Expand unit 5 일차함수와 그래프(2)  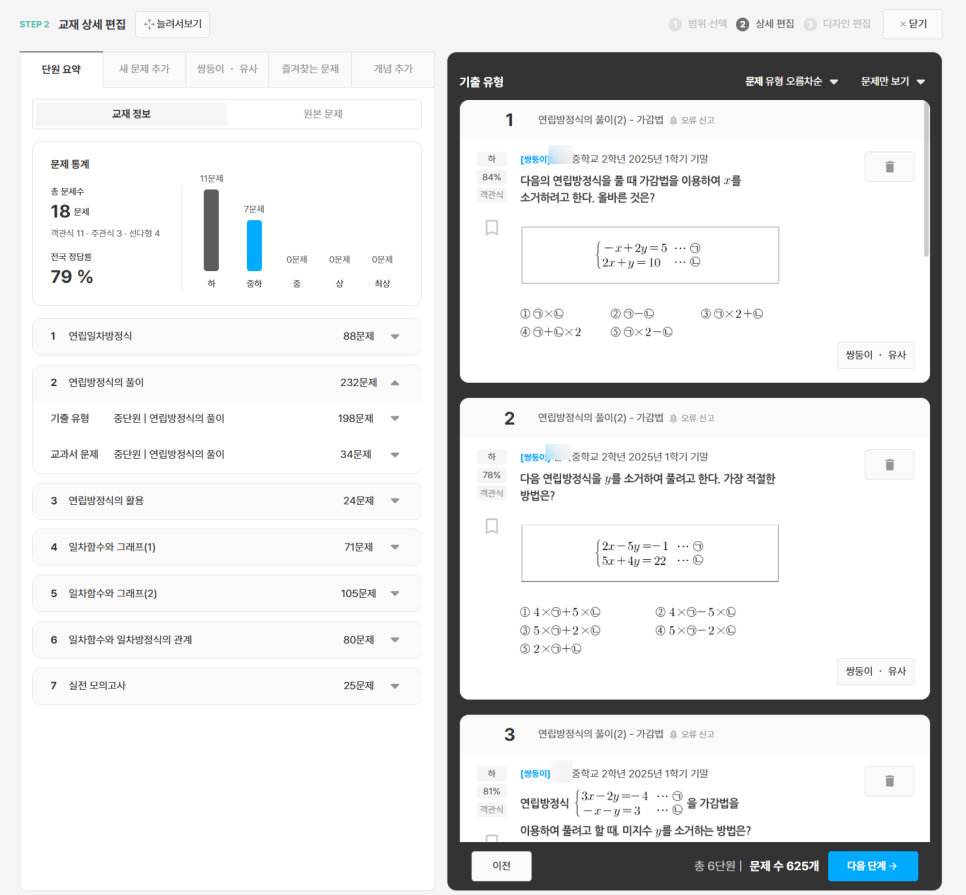227,593
